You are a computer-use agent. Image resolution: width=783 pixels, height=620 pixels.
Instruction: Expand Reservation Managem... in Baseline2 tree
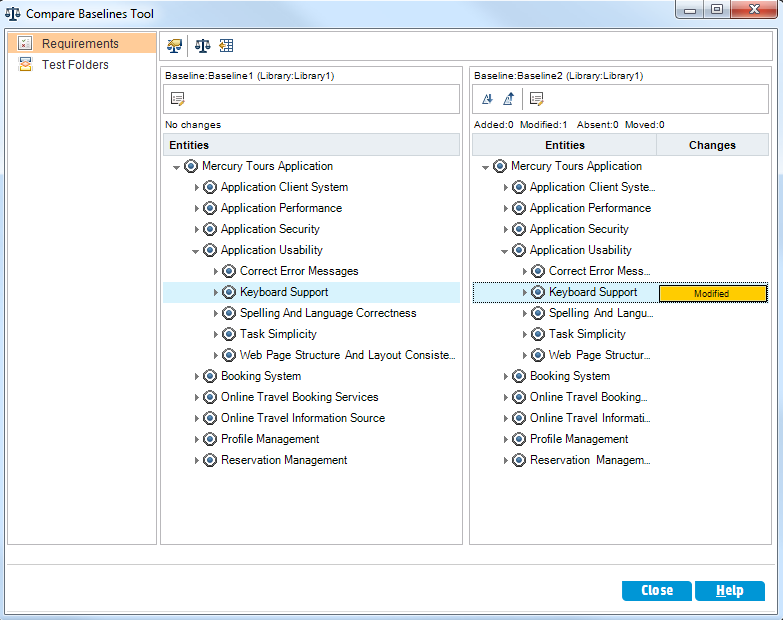(x=505, y=460)
